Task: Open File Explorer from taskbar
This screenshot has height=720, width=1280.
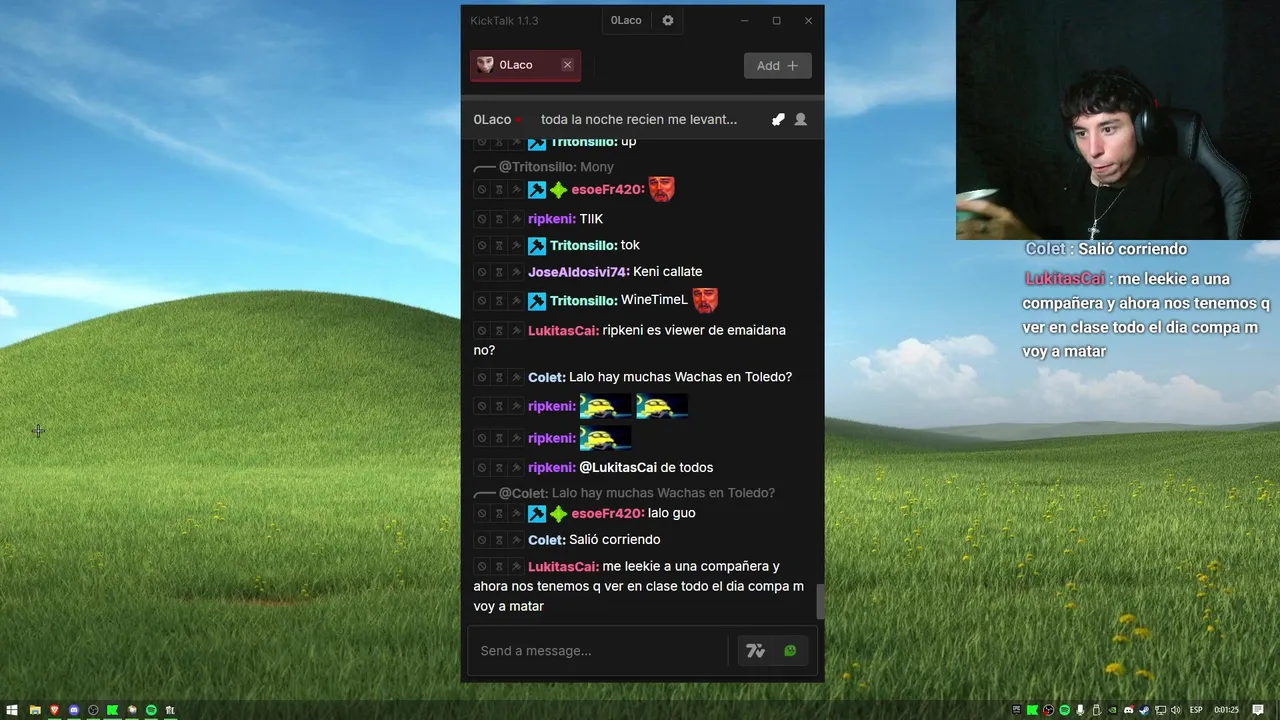Action: [35, 710]
